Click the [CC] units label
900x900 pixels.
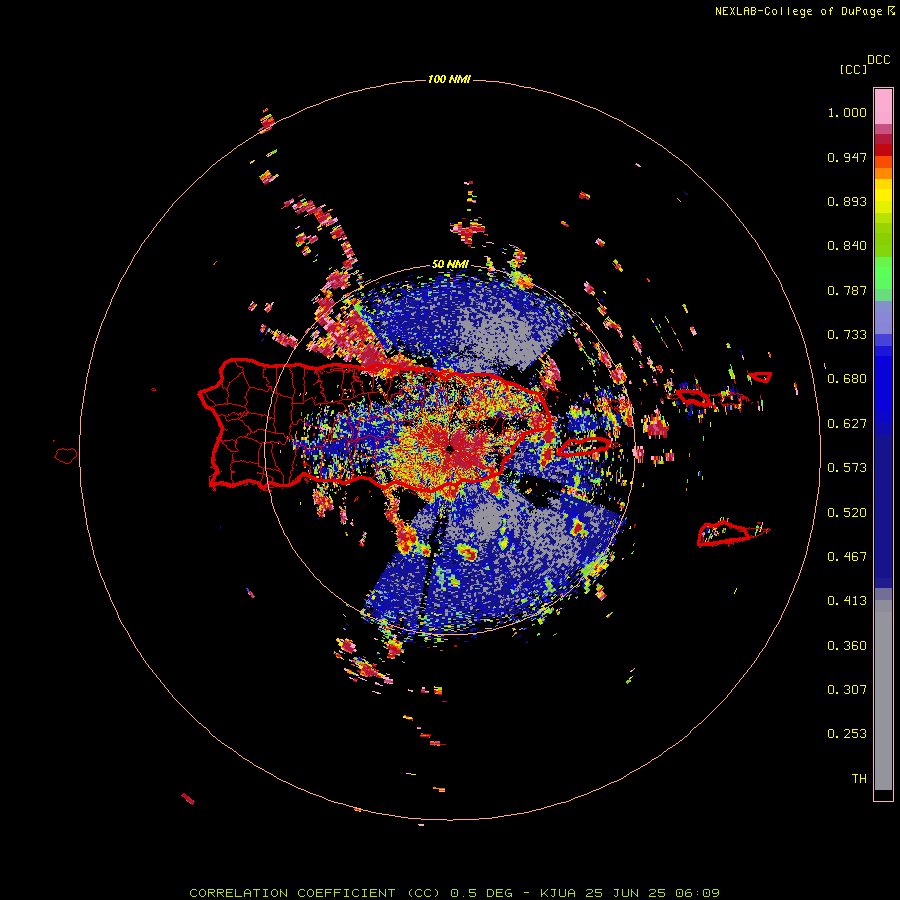coord(853,69)
